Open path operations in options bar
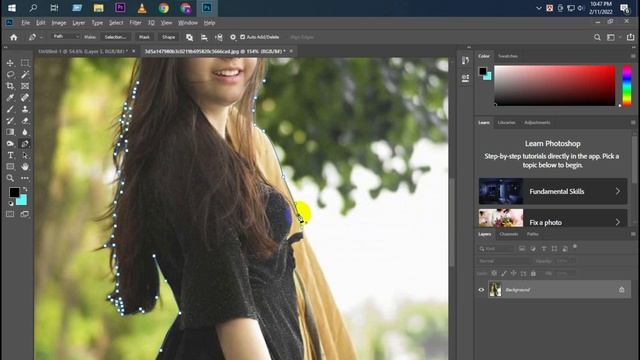This screenshot has width=640, height=360. [189, 37]
